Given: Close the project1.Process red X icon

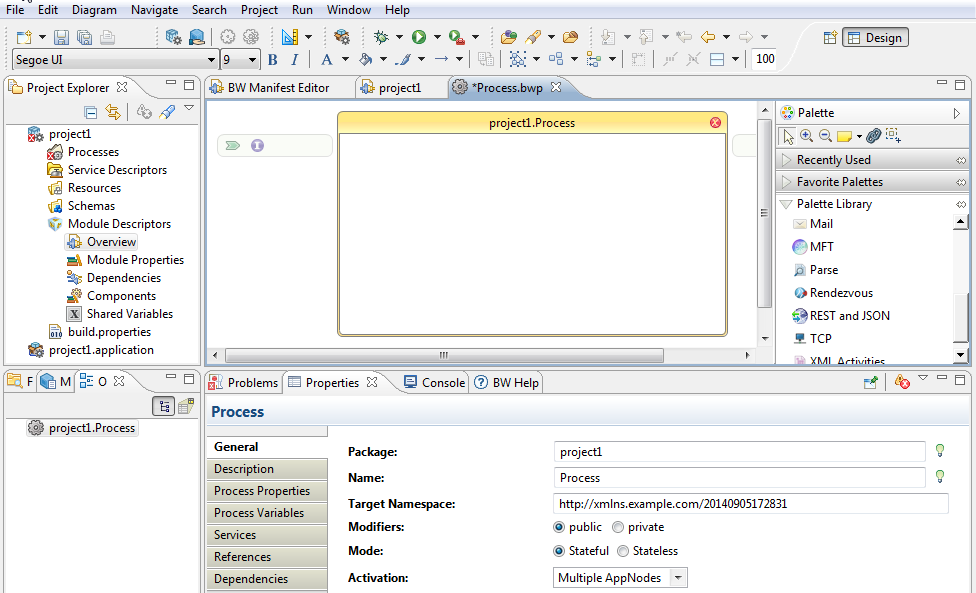Looking at the screenshot, I should (715, 123).
